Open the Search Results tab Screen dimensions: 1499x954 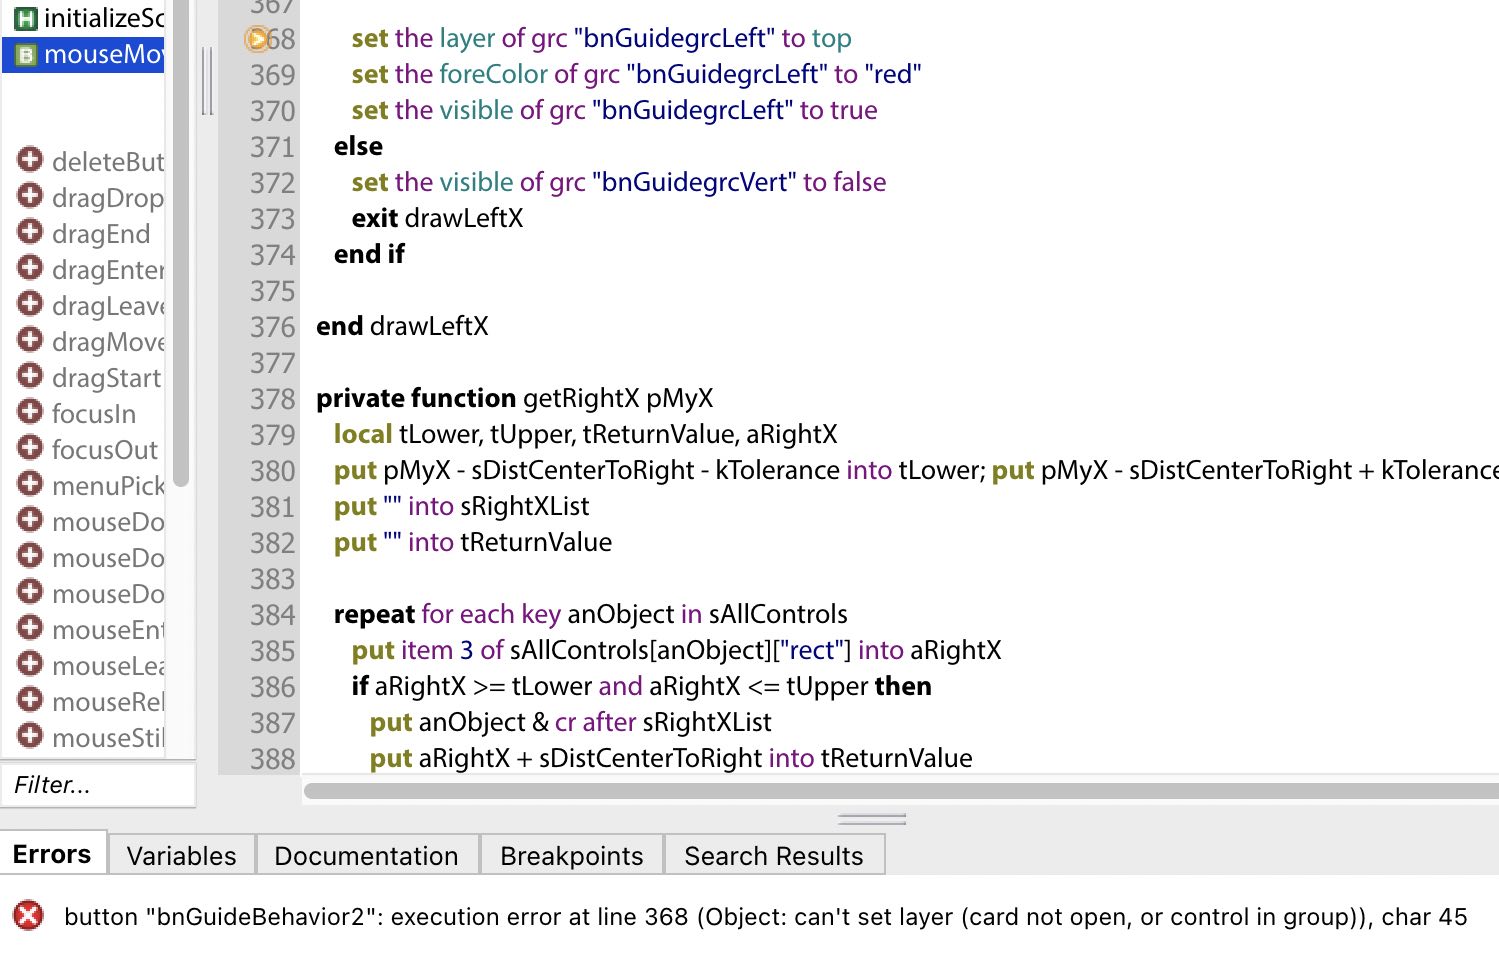point(773,856)
